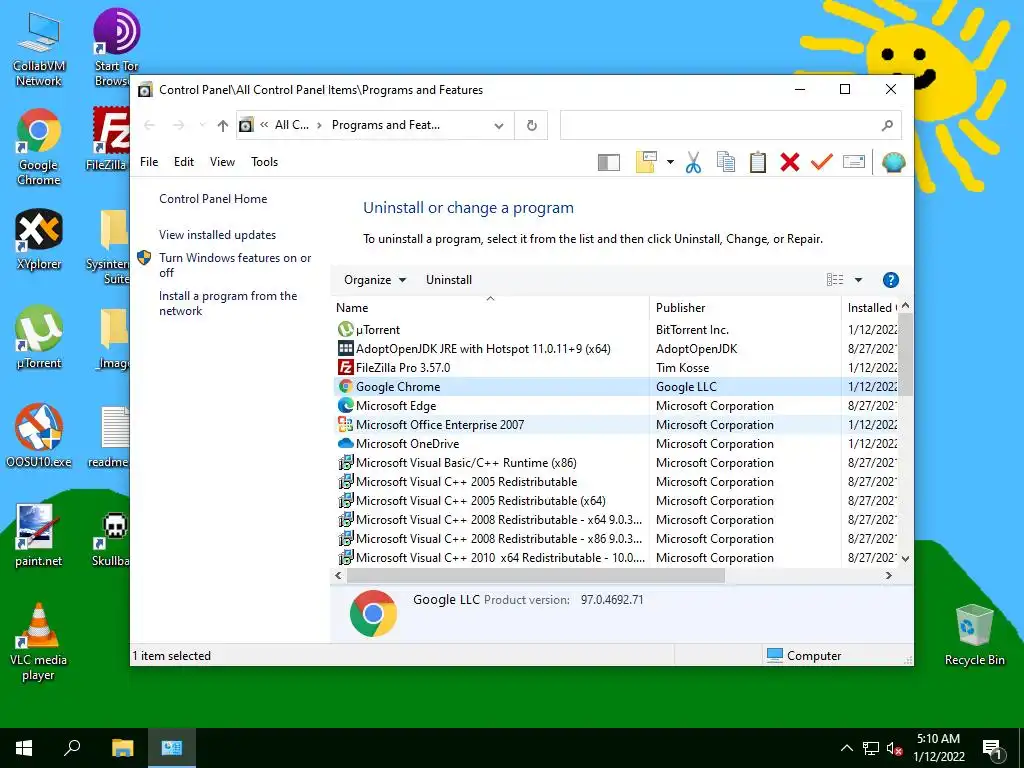Click the Windows Start button

[24, 748]
